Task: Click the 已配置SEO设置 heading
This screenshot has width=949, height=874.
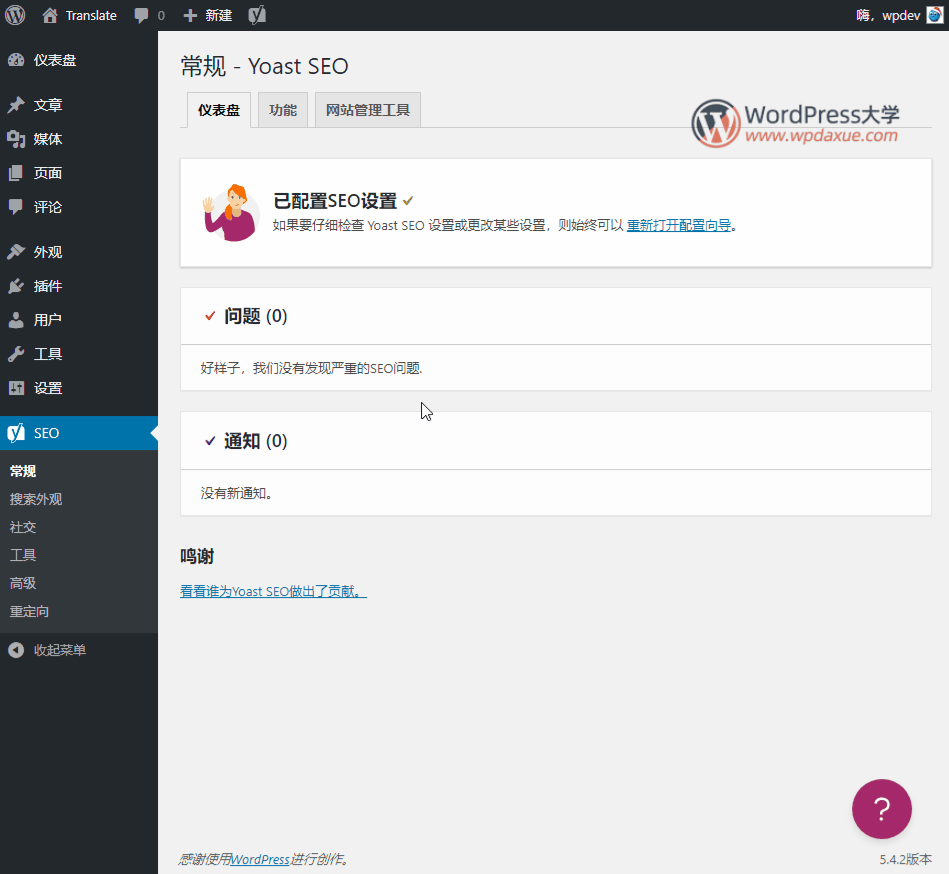Action: pyautogui.click(x=335, y=200)
